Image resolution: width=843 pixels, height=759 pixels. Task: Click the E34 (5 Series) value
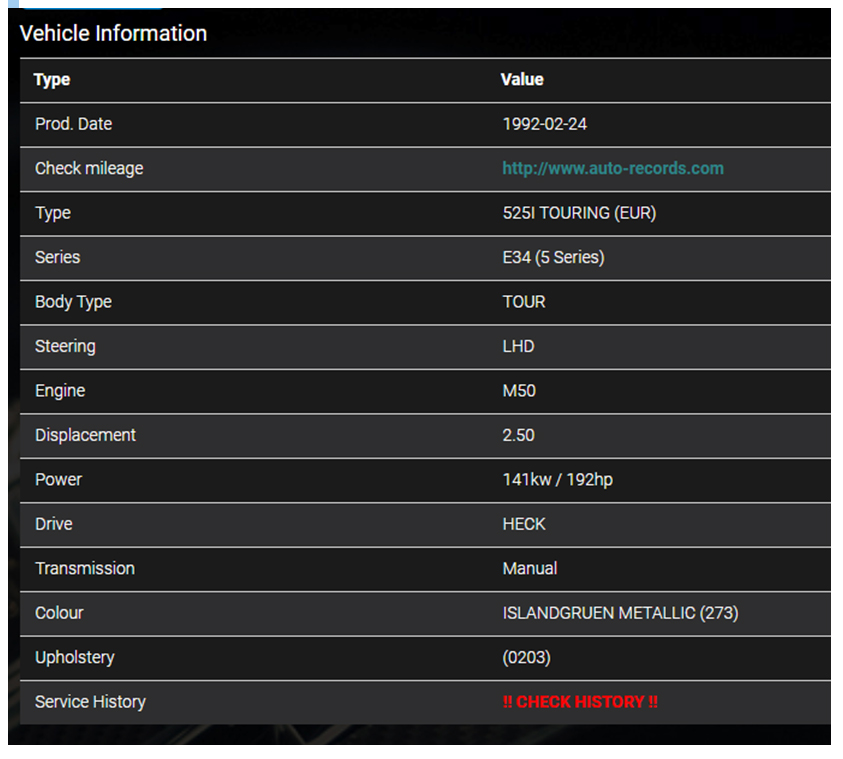coord(553,257)
